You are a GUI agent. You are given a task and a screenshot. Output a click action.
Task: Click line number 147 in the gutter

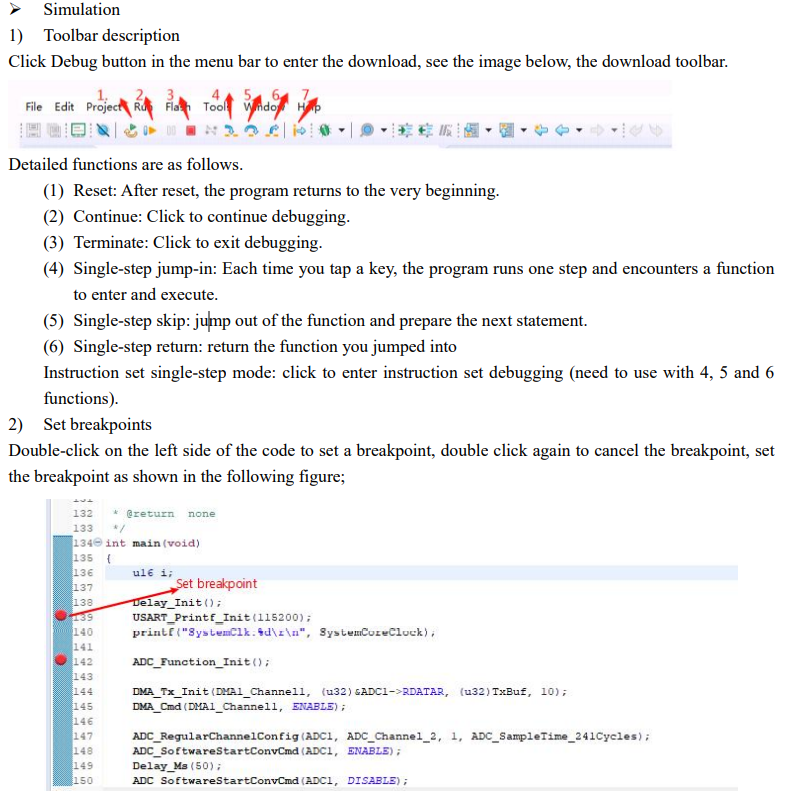coord(82,736)
